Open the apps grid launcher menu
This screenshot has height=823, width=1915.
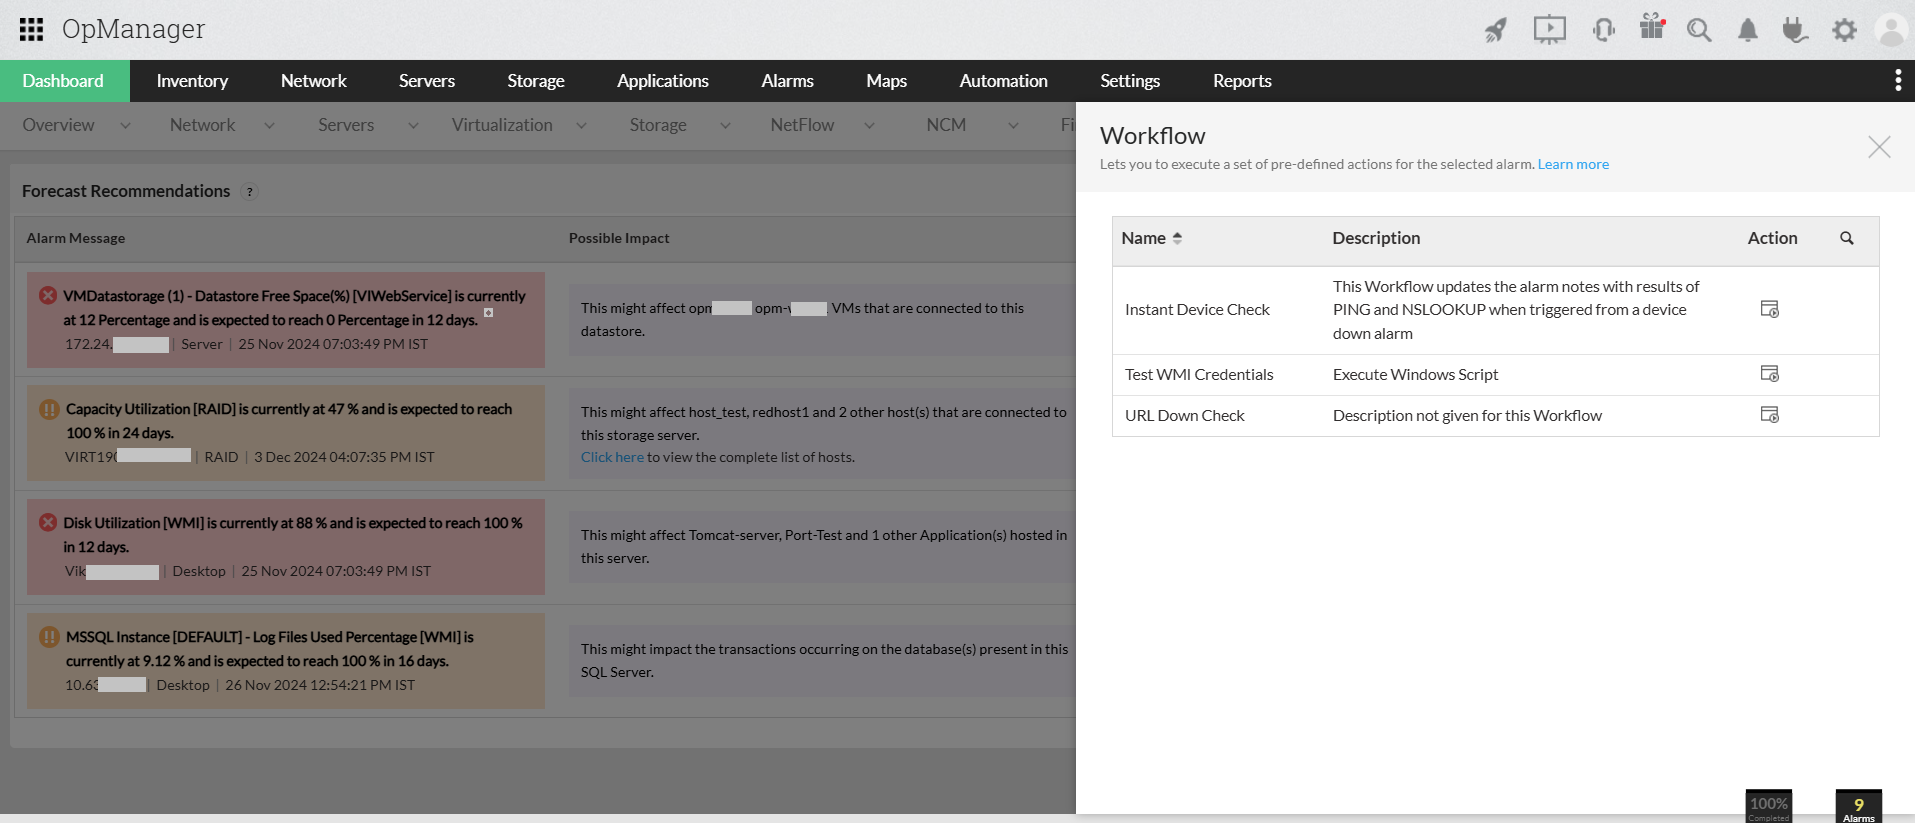tap(31, 29)
